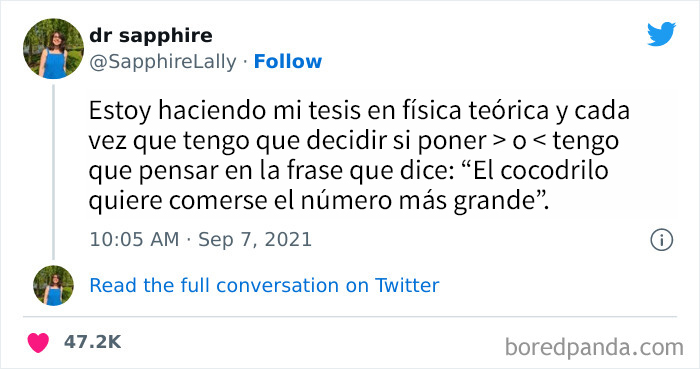Click the 10:05 AM time of the tweet

[x=134, y=240]
